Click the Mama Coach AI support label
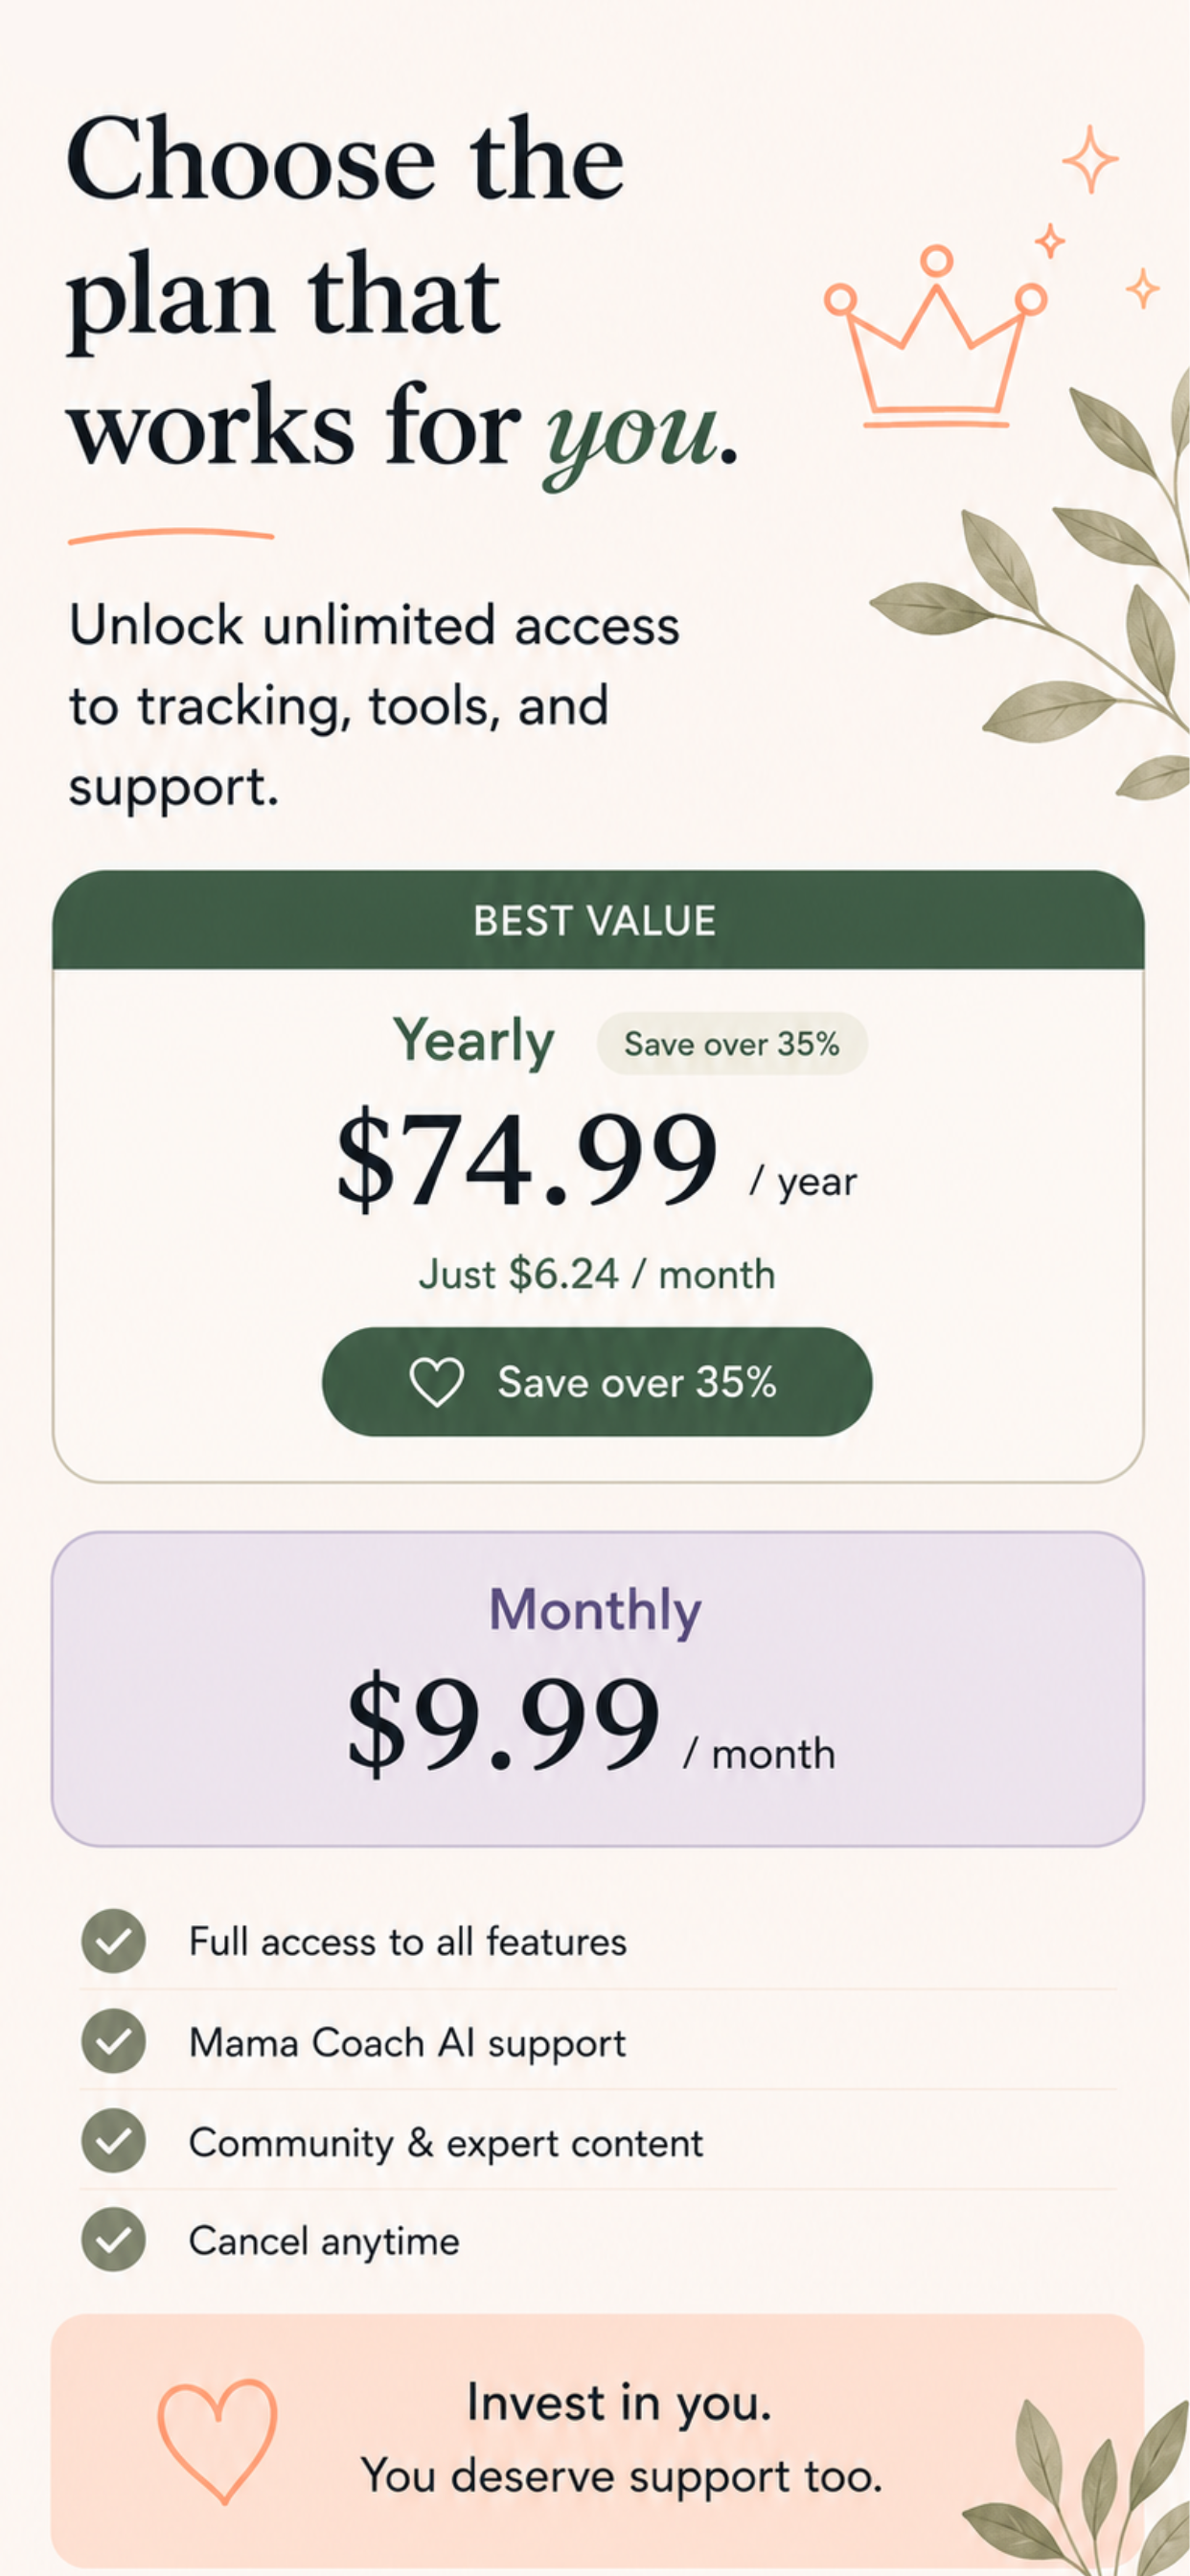The height and width of the screenshot is (2576, 1190). 407,2043
